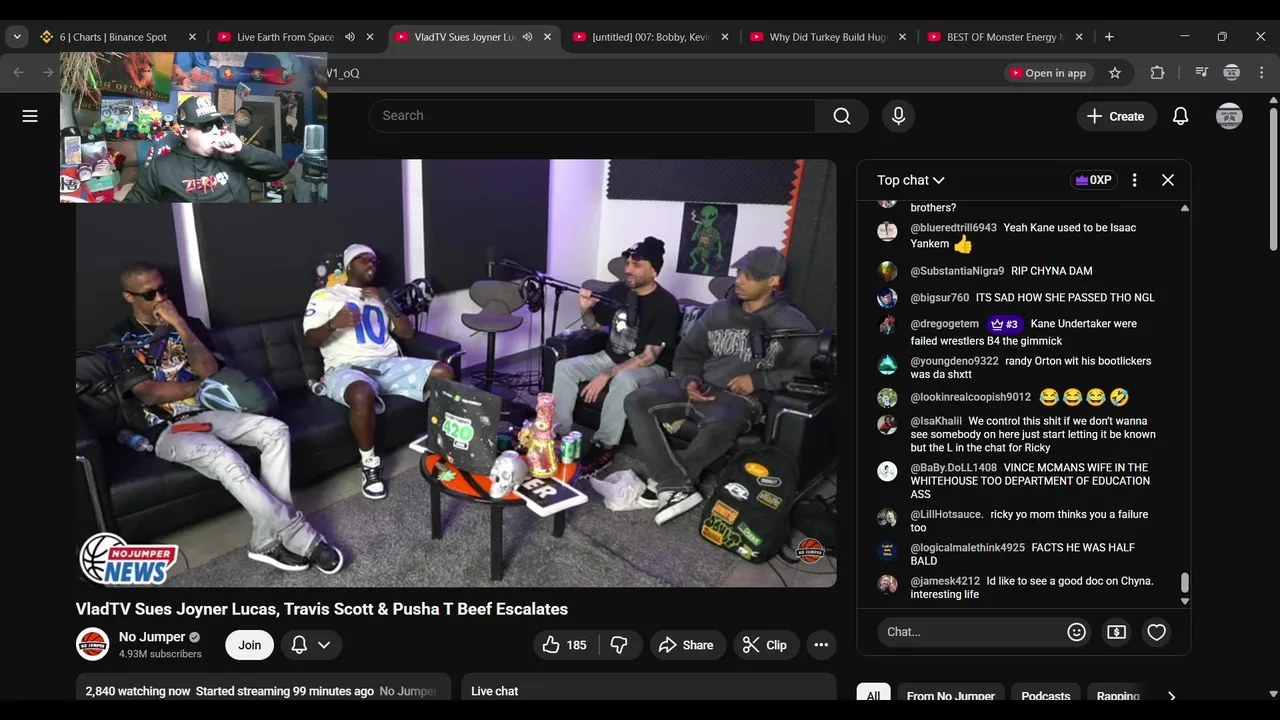Open emoji picker in chat box
This screenshot has width=1280, height=720.
[1076, 632]
